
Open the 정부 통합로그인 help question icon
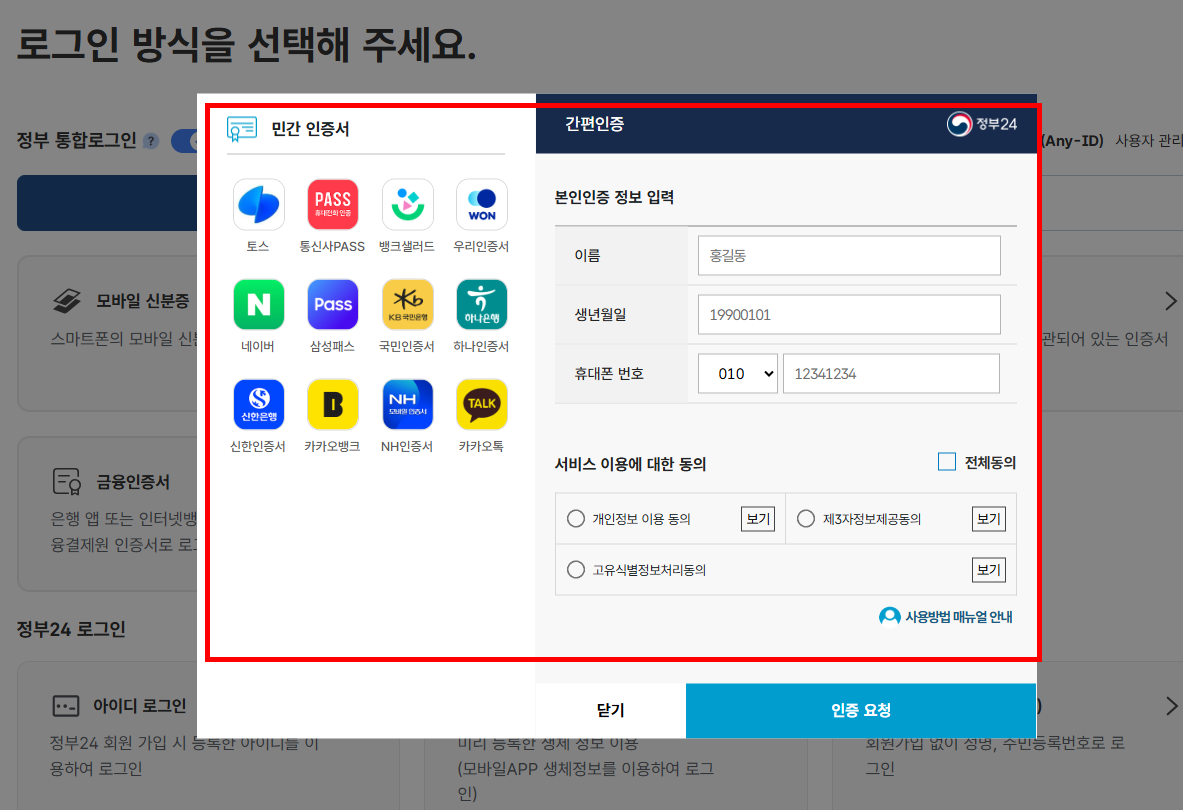(151, 141)
